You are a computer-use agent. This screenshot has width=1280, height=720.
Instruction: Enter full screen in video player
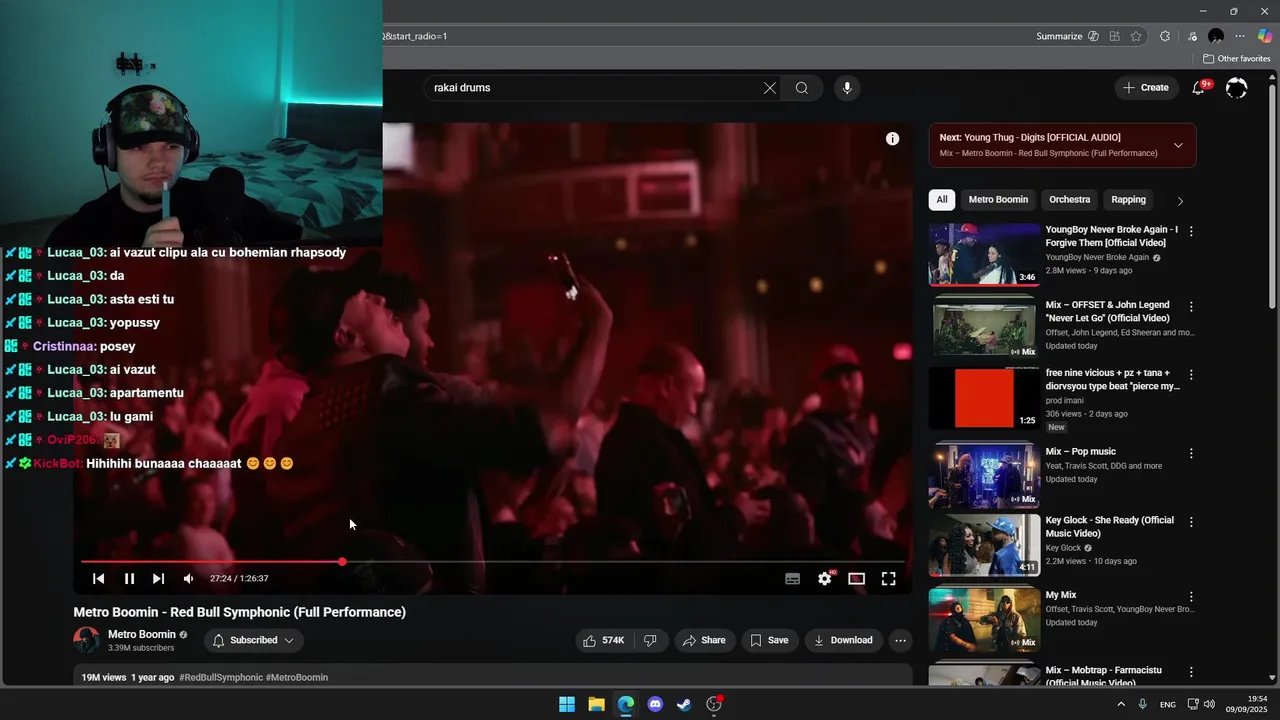888,578
